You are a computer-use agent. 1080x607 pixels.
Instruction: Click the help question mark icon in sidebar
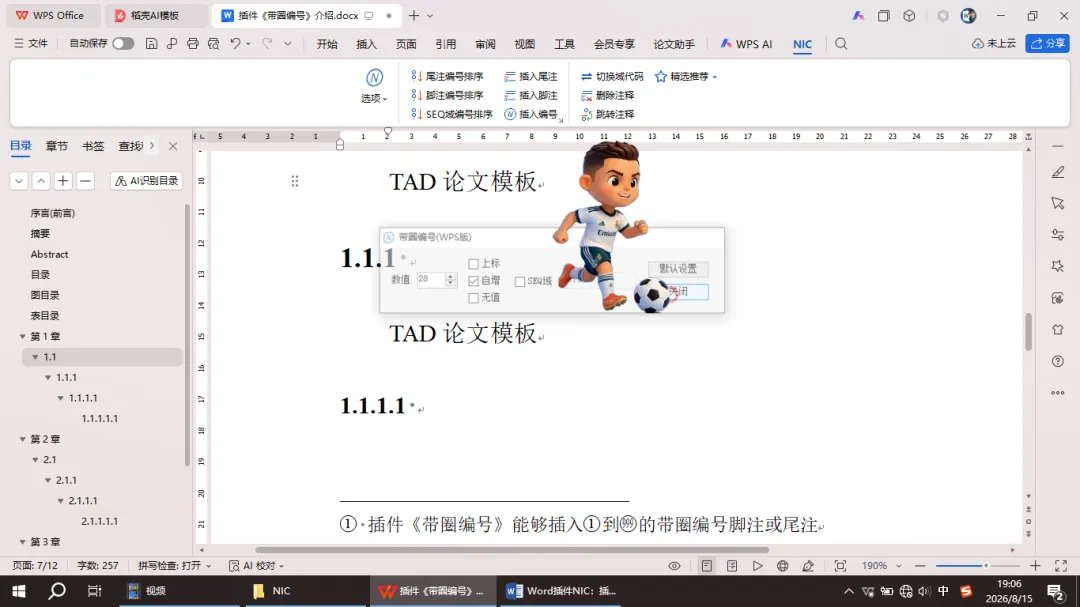[1058, 361]
